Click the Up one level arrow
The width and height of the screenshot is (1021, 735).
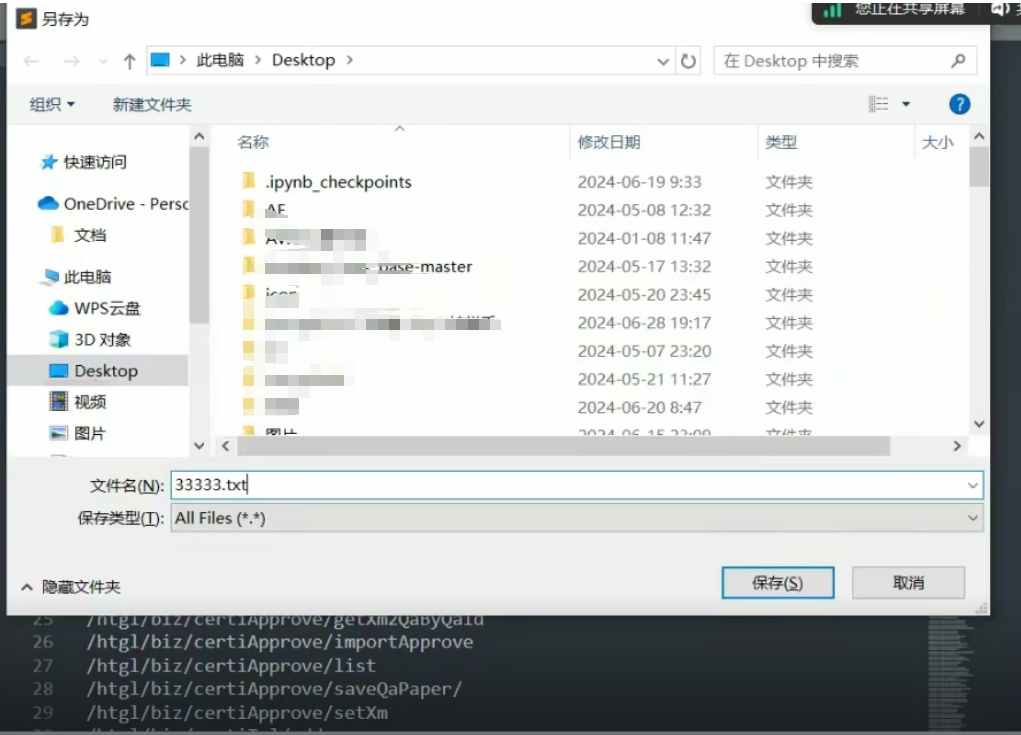129,61
